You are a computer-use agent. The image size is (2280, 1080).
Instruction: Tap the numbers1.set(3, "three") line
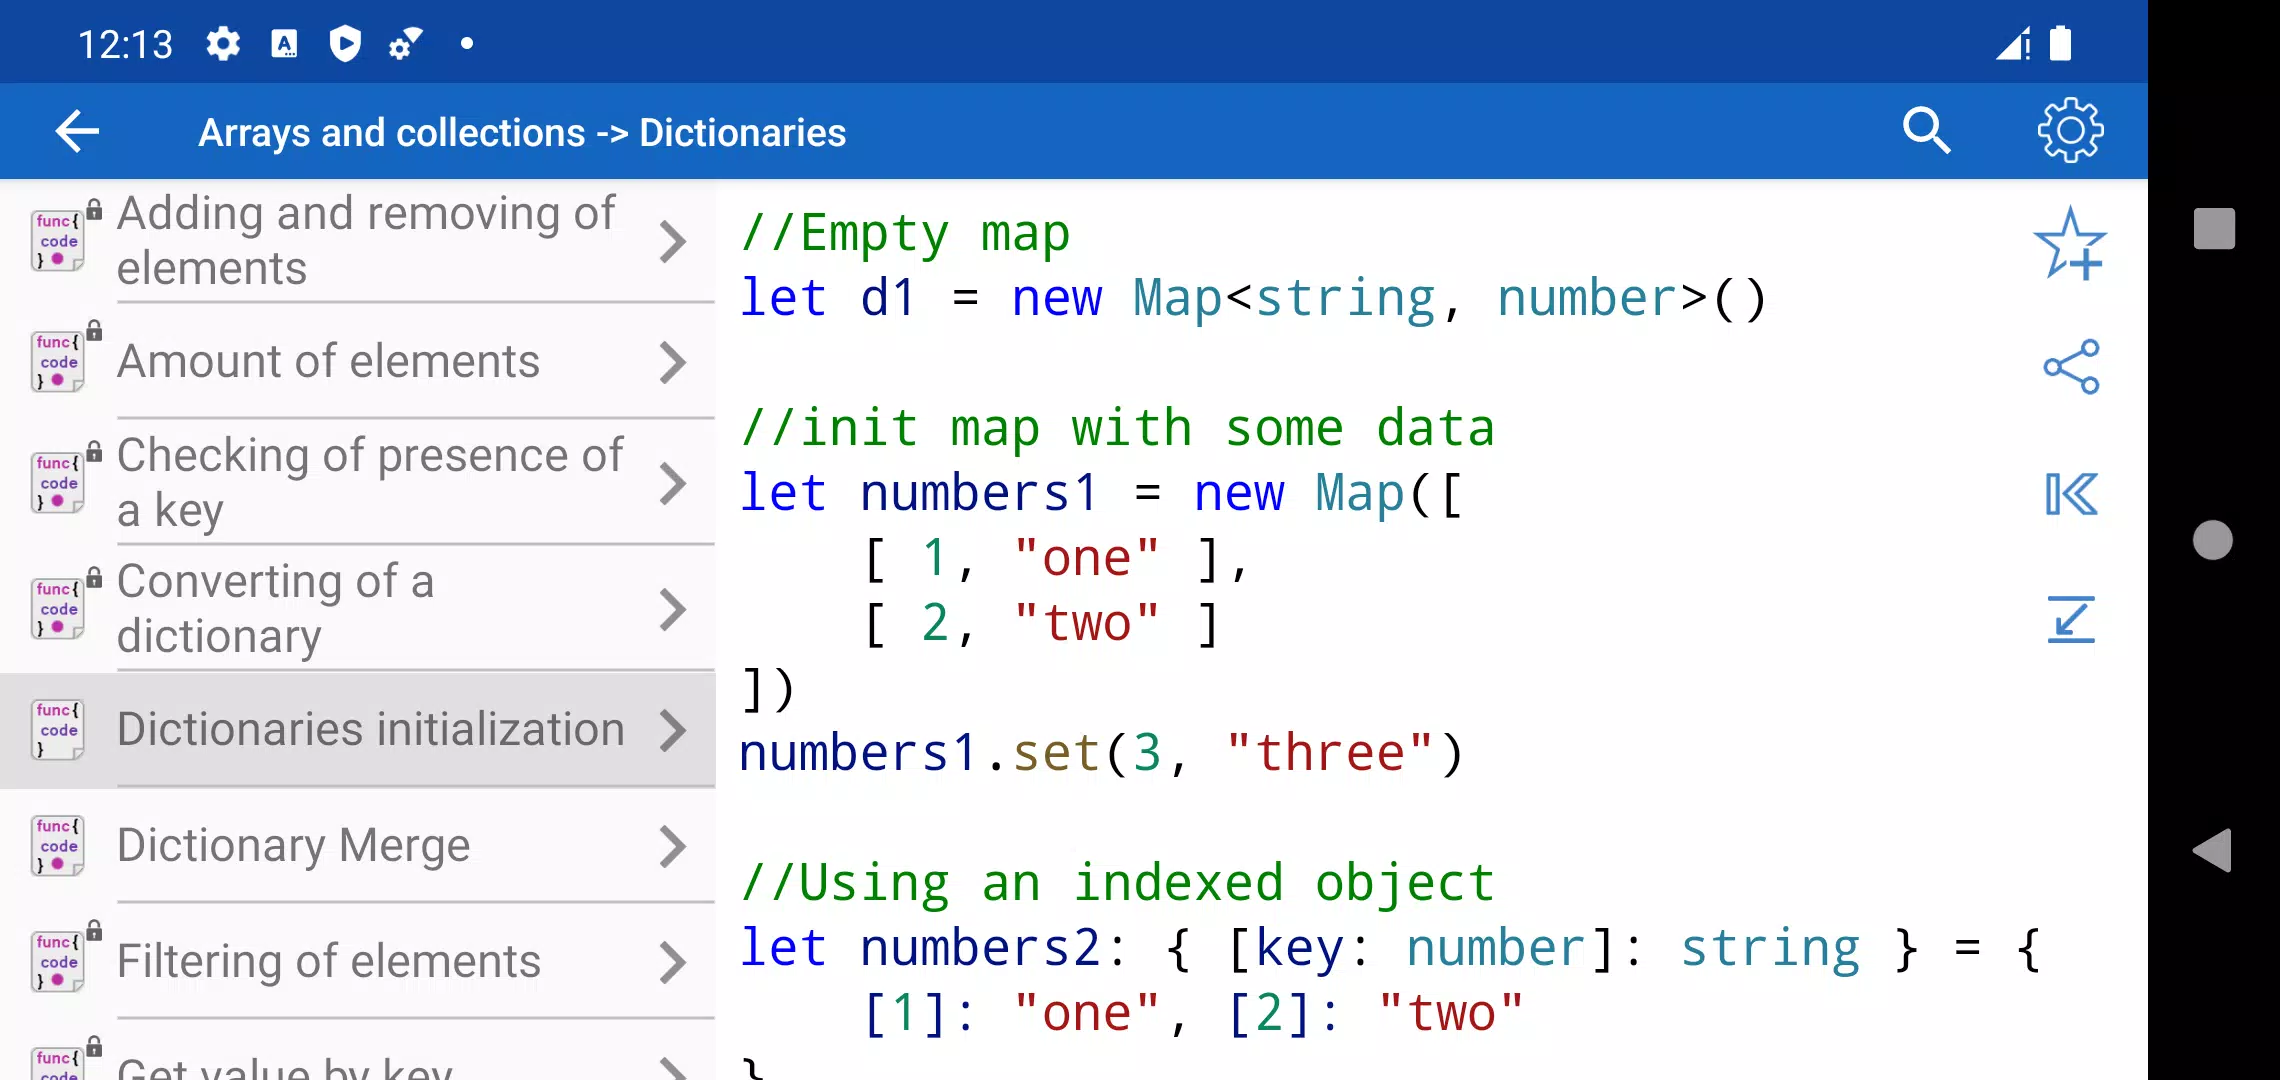click(x=1101, y=753)
